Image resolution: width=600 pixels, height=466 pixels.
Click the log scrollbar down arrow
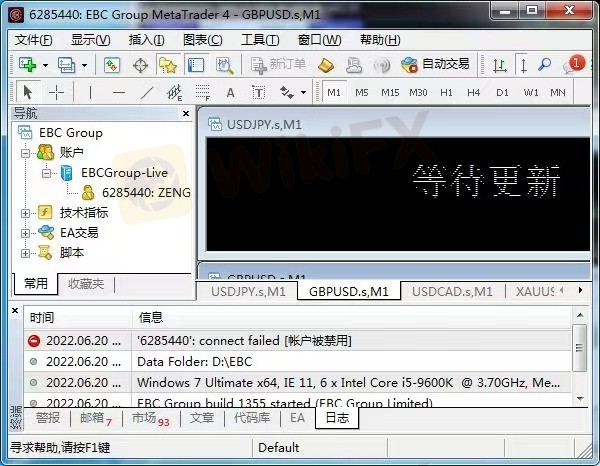580,399
